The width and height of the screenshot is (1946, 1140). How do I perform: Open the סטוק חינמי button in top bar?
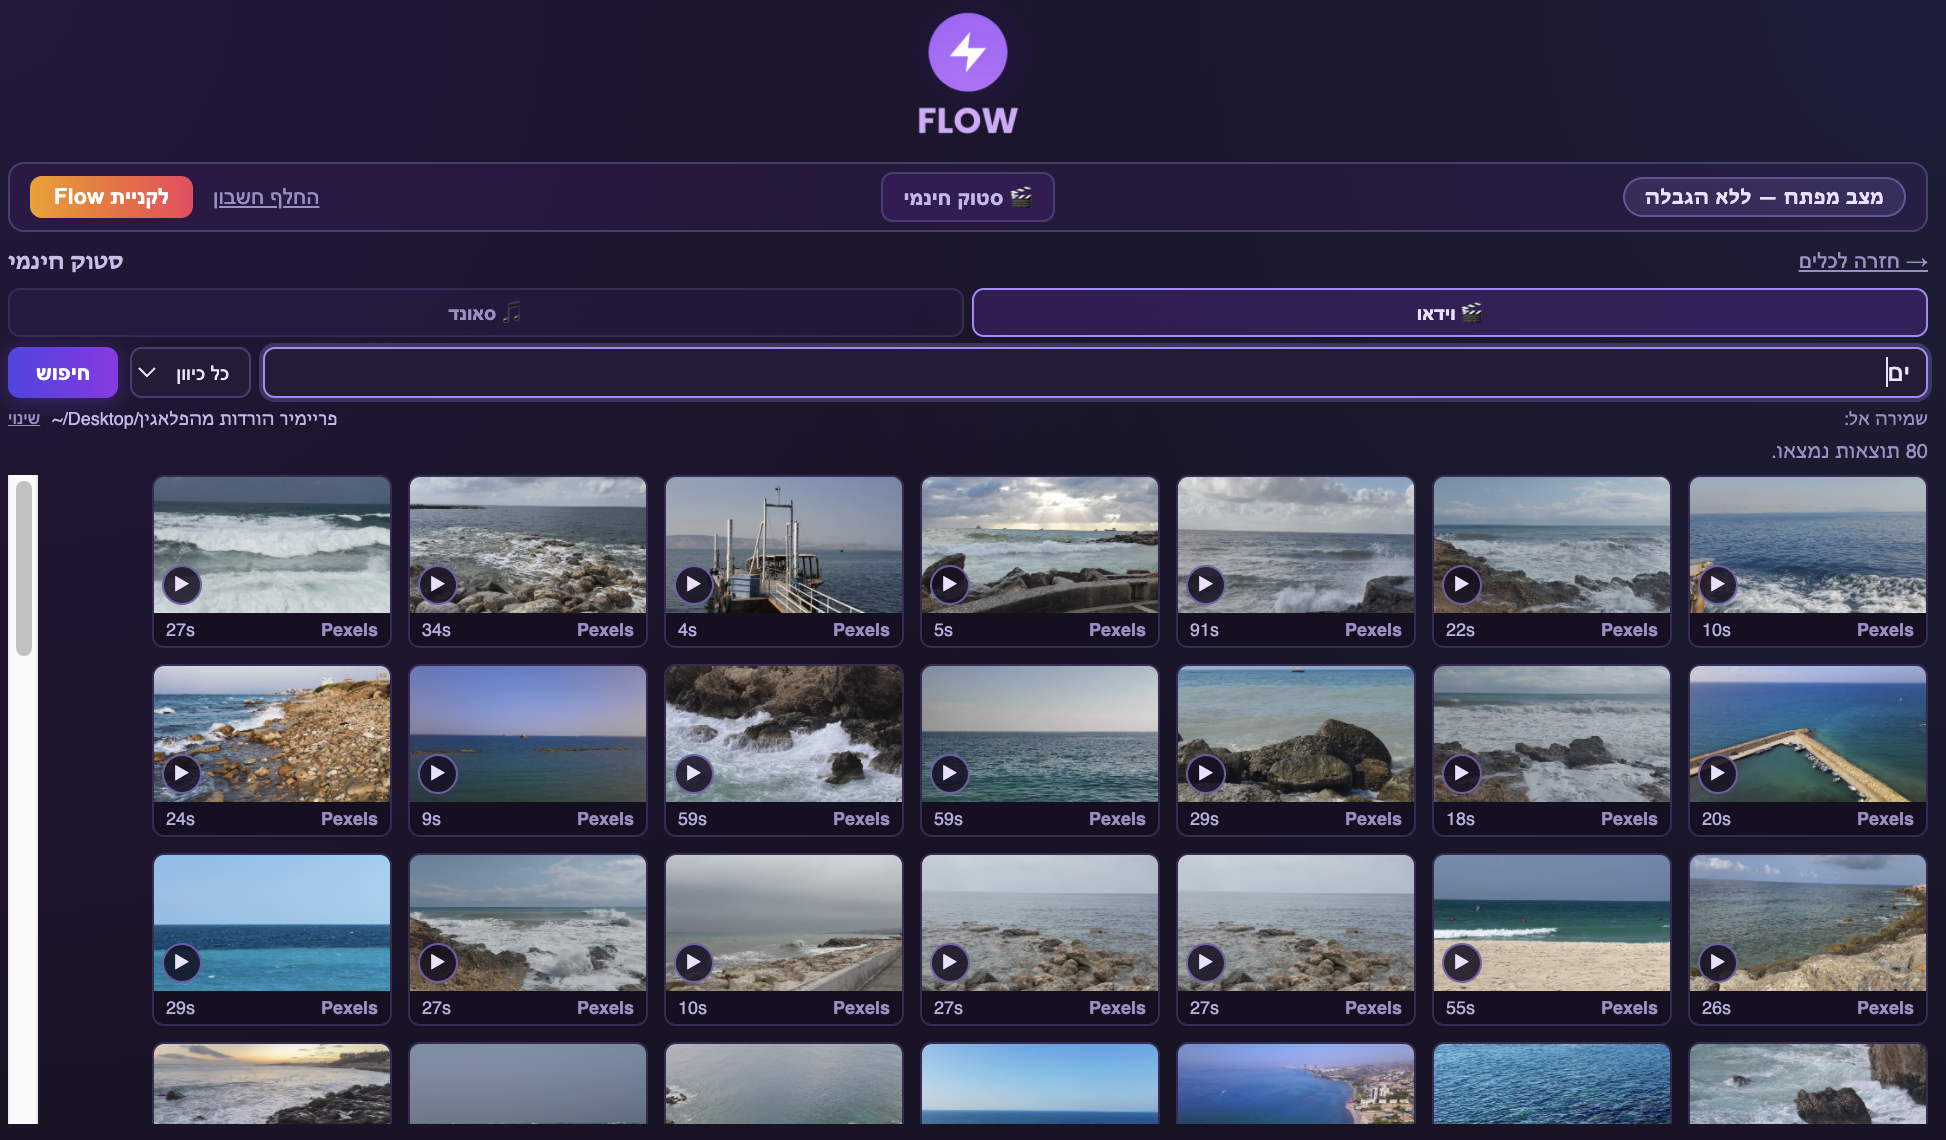[x=967, y=197]
